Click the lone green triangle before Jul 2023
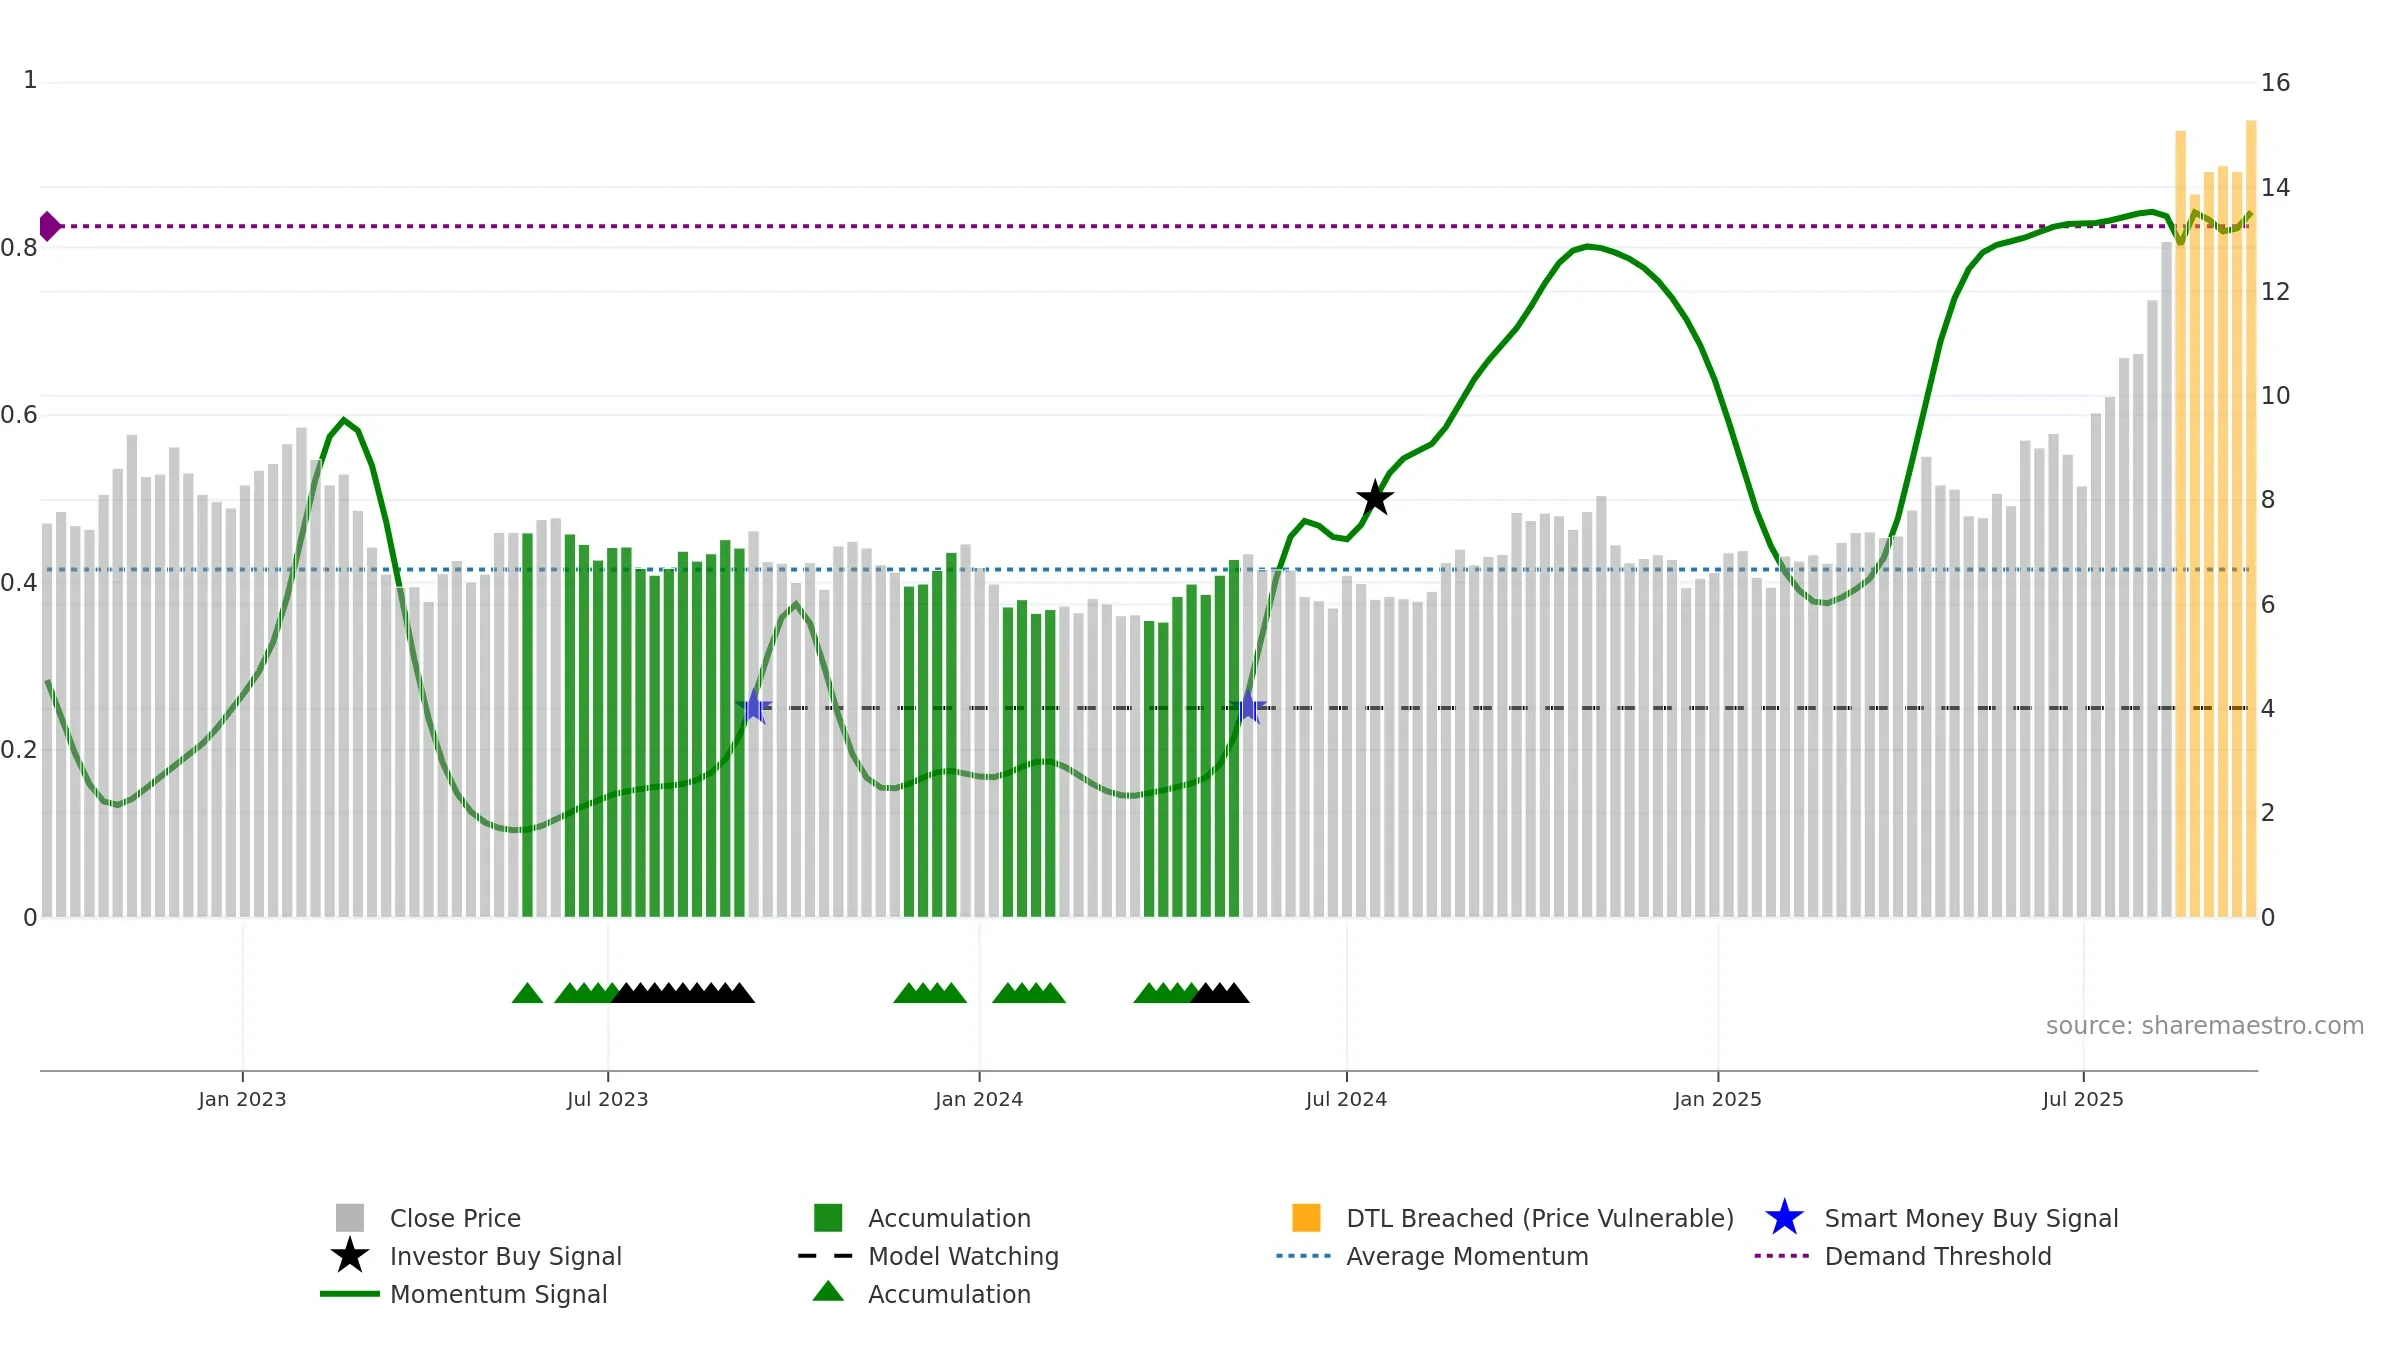Image resolution: width=2400 pixels, height=1350 pixels. point(527,993)
